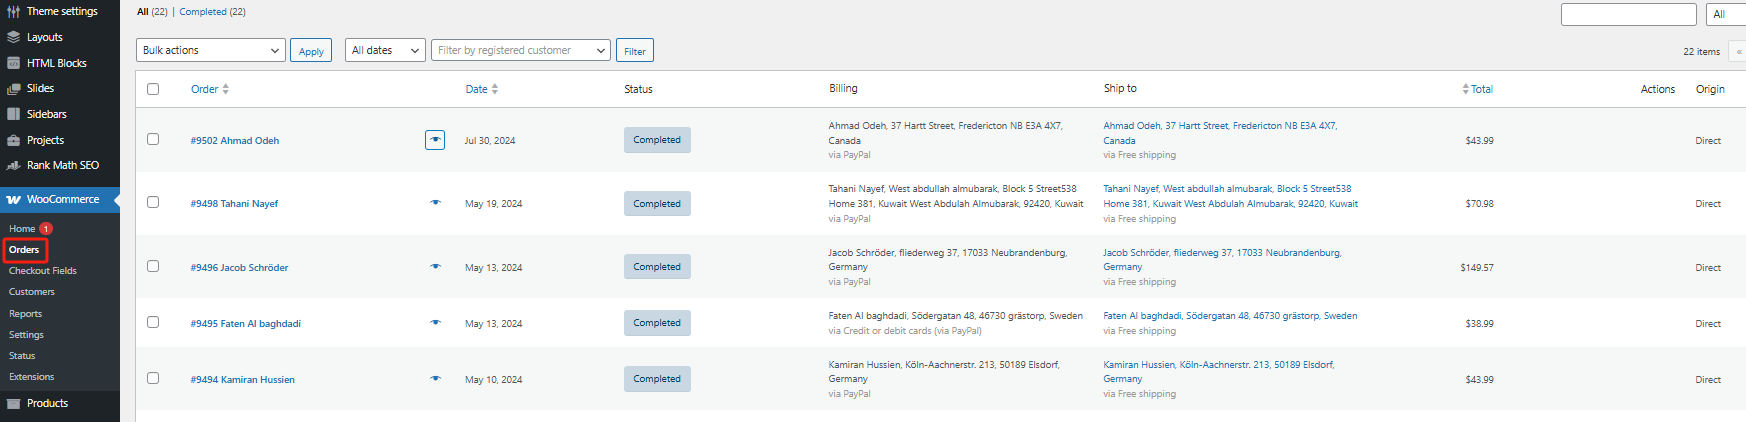Preview order #9502 with eye icon
Viewport: 1746px width, 422px height.
(x=435, y=140)
